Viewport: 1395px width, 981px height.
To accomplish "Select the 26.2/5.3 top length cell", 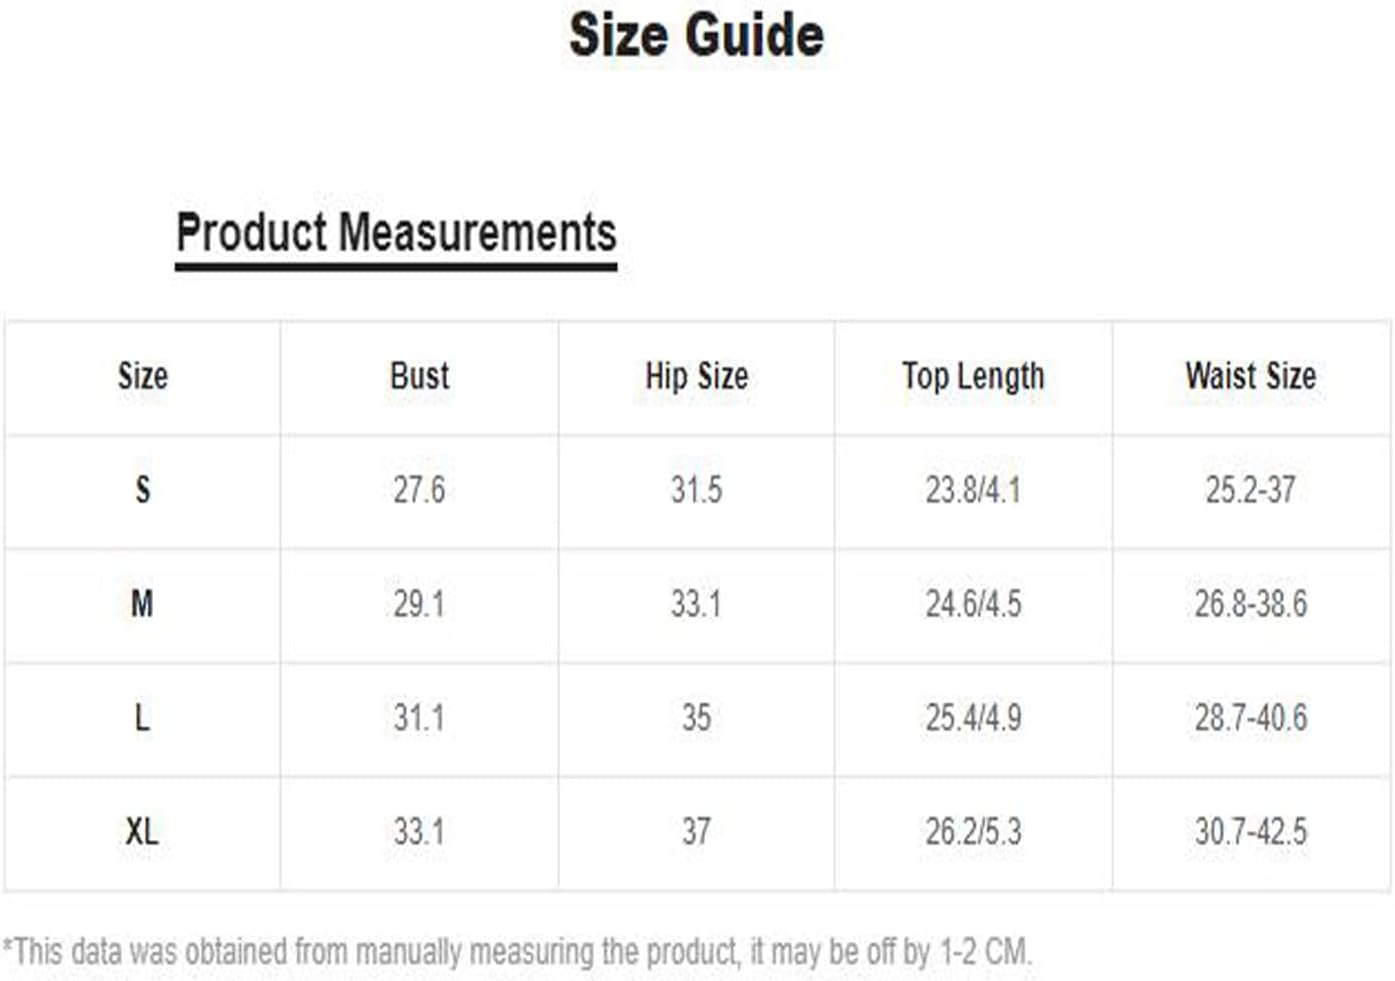I will coord(973,832).
